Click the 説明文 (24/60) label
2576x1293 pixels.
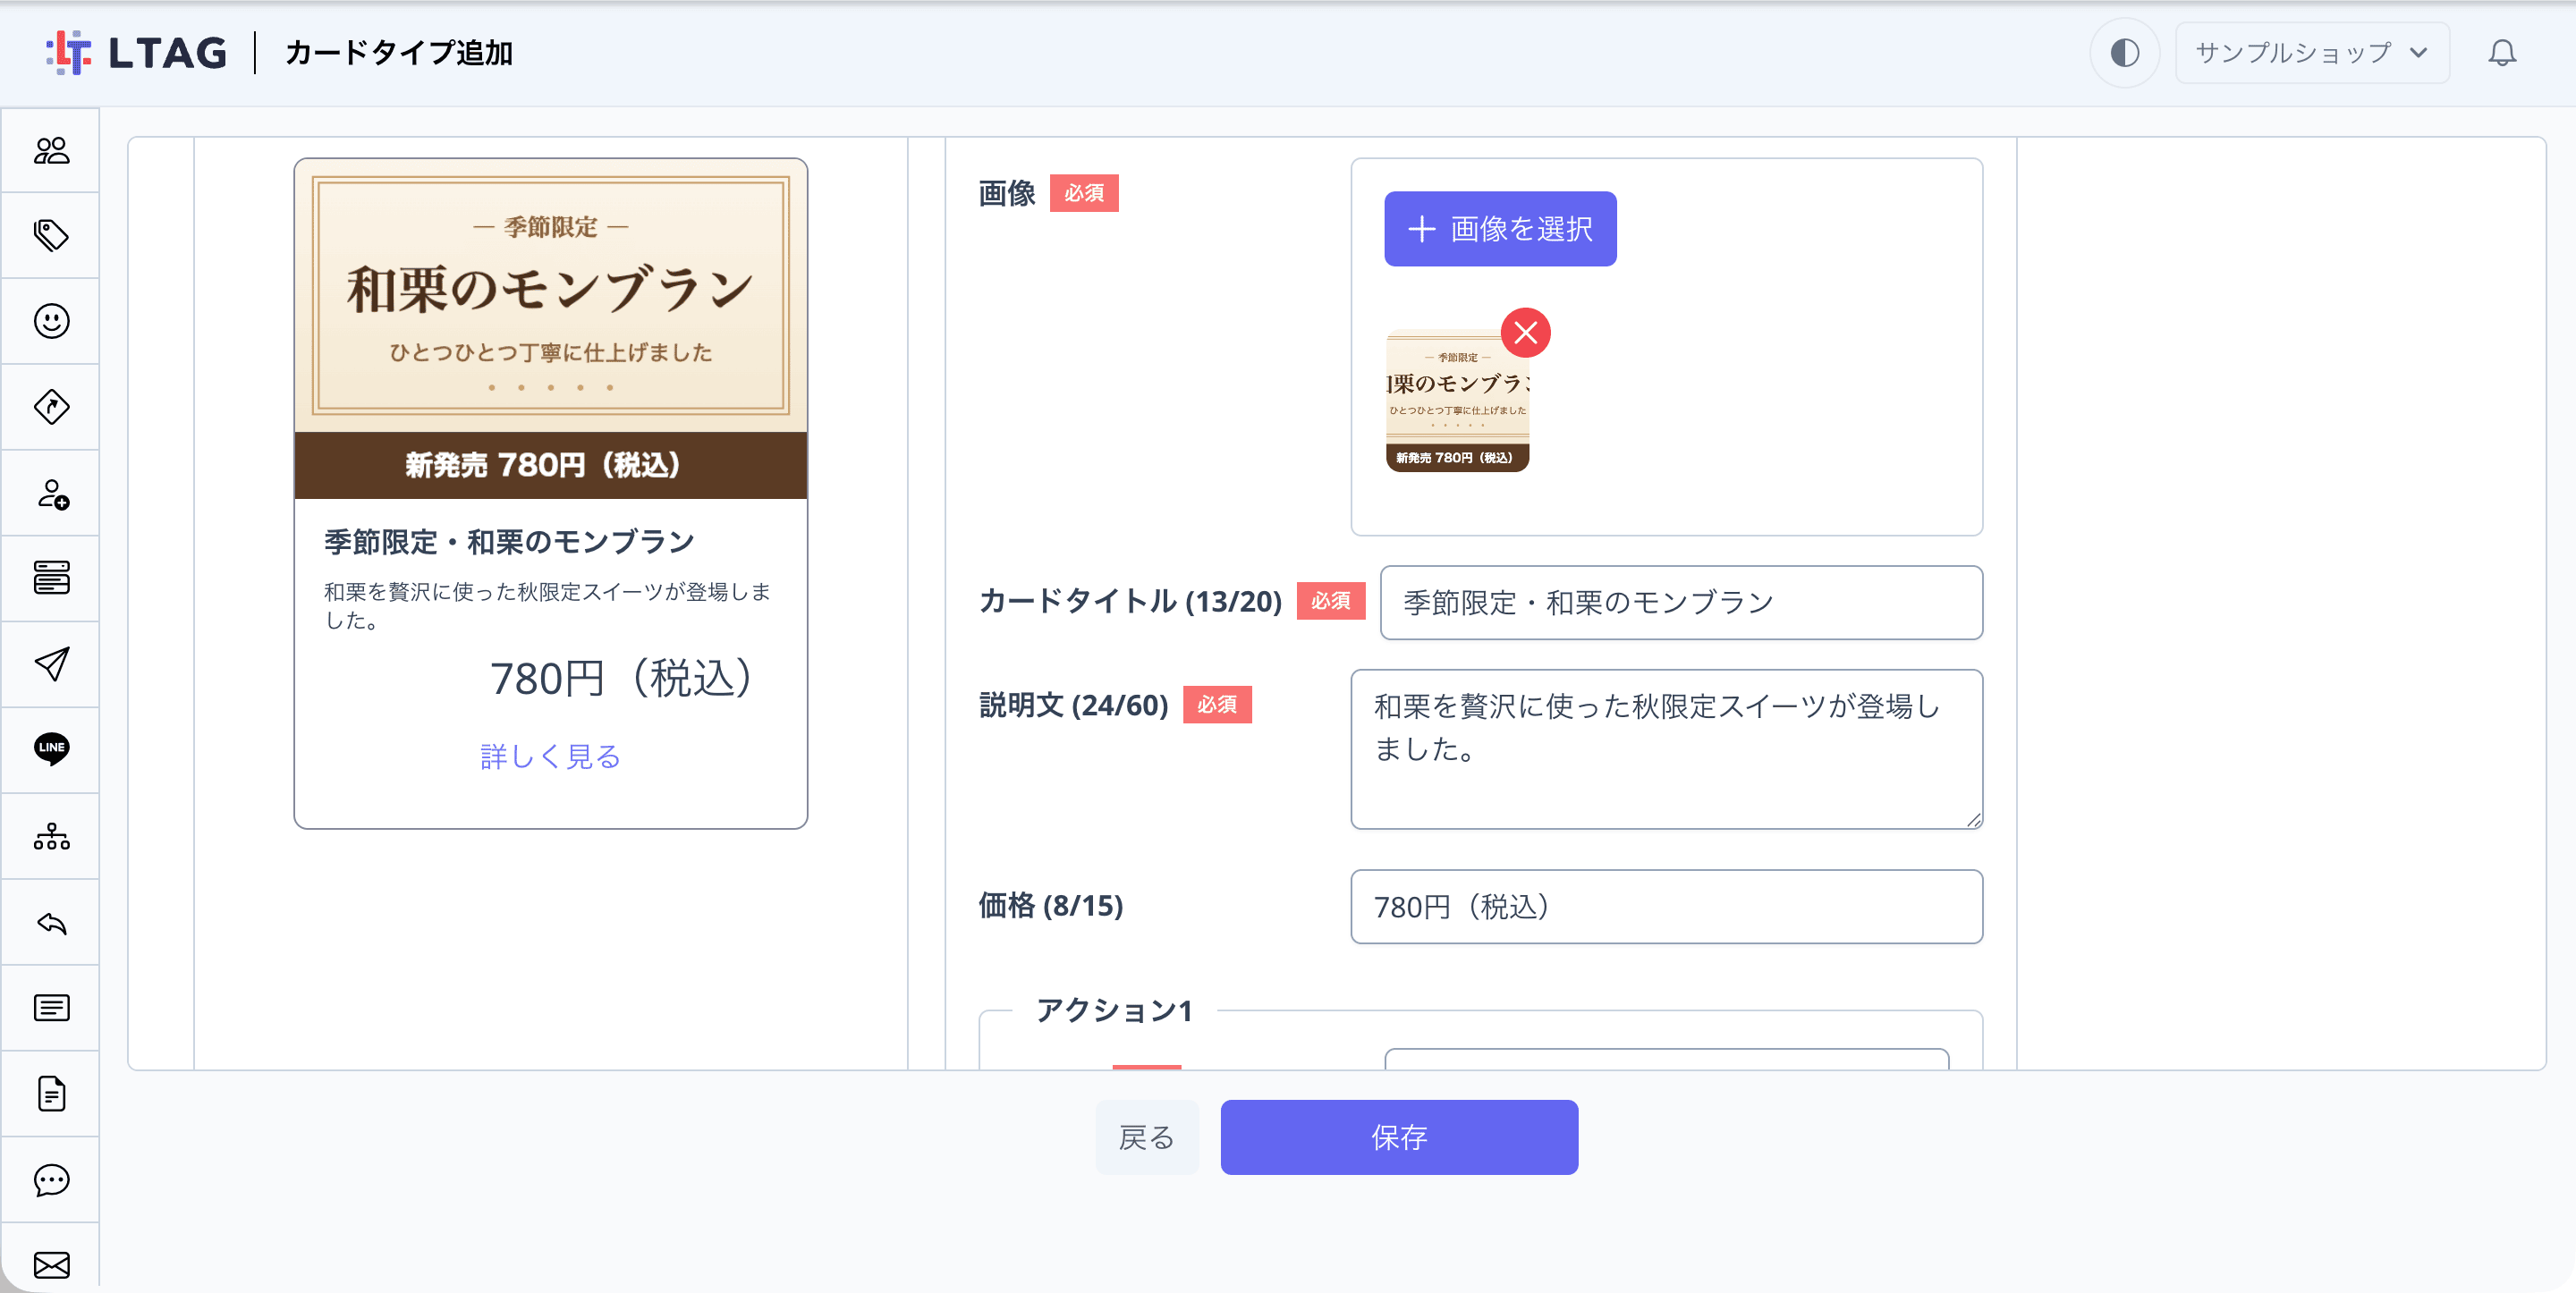(1073, 705)
